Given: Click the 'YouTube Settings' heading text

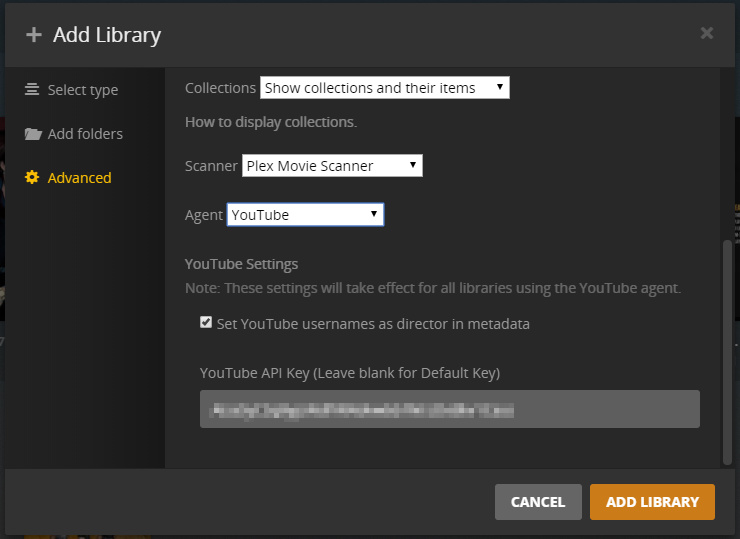Looking at the screenshot, I should [241, 264].
